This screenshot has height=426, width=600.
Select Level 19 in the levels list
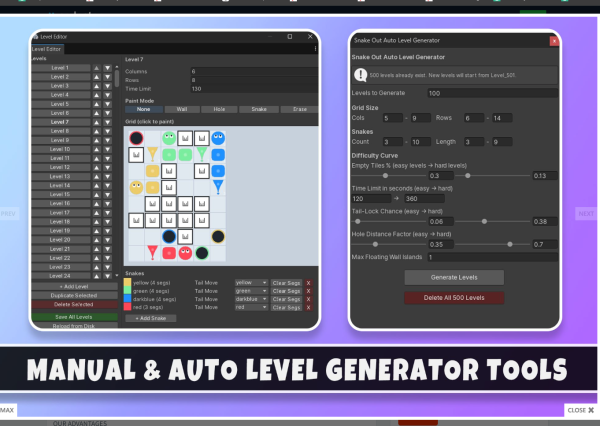click(61, 231)
